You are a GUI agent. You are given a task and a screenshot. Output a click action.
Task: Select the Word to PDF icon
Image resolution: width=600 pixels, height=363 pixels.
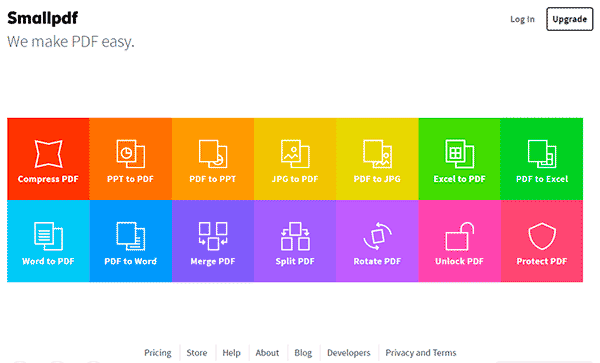pos(48,236)
